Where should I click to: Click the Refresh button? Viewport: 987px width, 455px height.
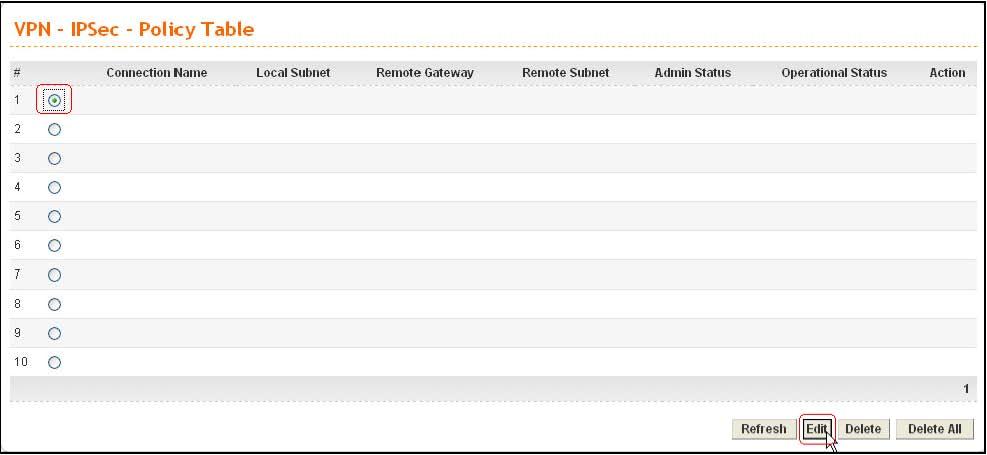pos(764,429)
